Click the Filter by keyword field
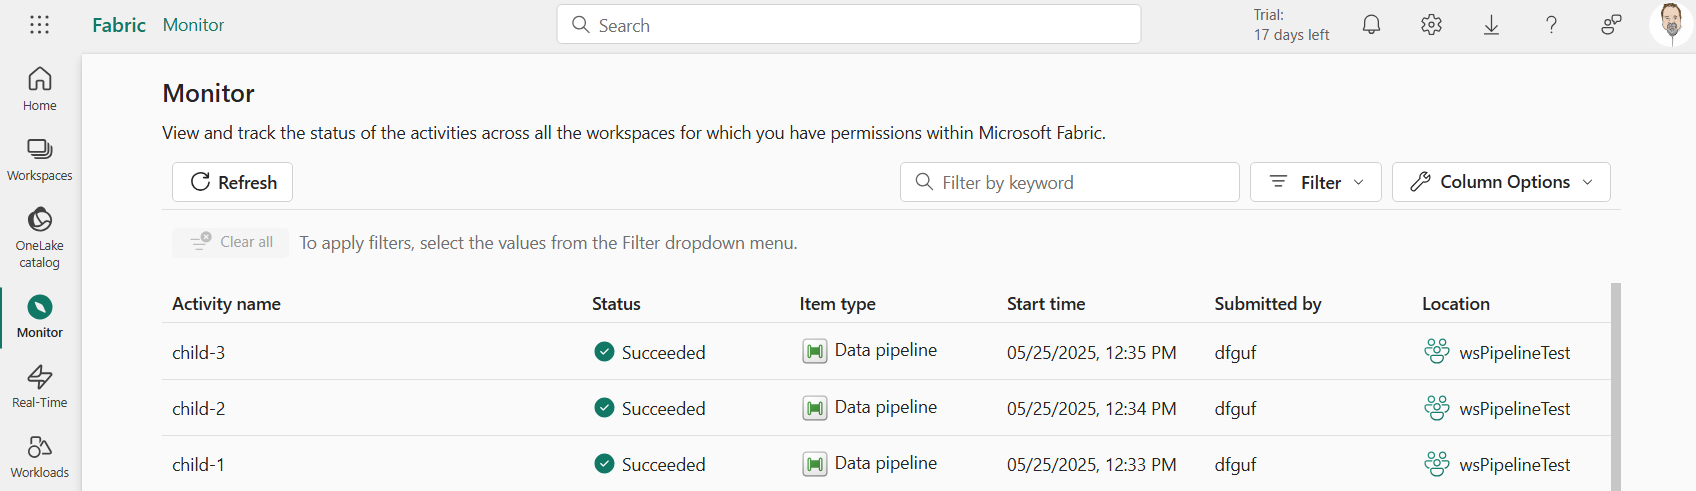The height and width of the screenshot is (491, 1696). pyautogui.click(x=1069, y=182)
